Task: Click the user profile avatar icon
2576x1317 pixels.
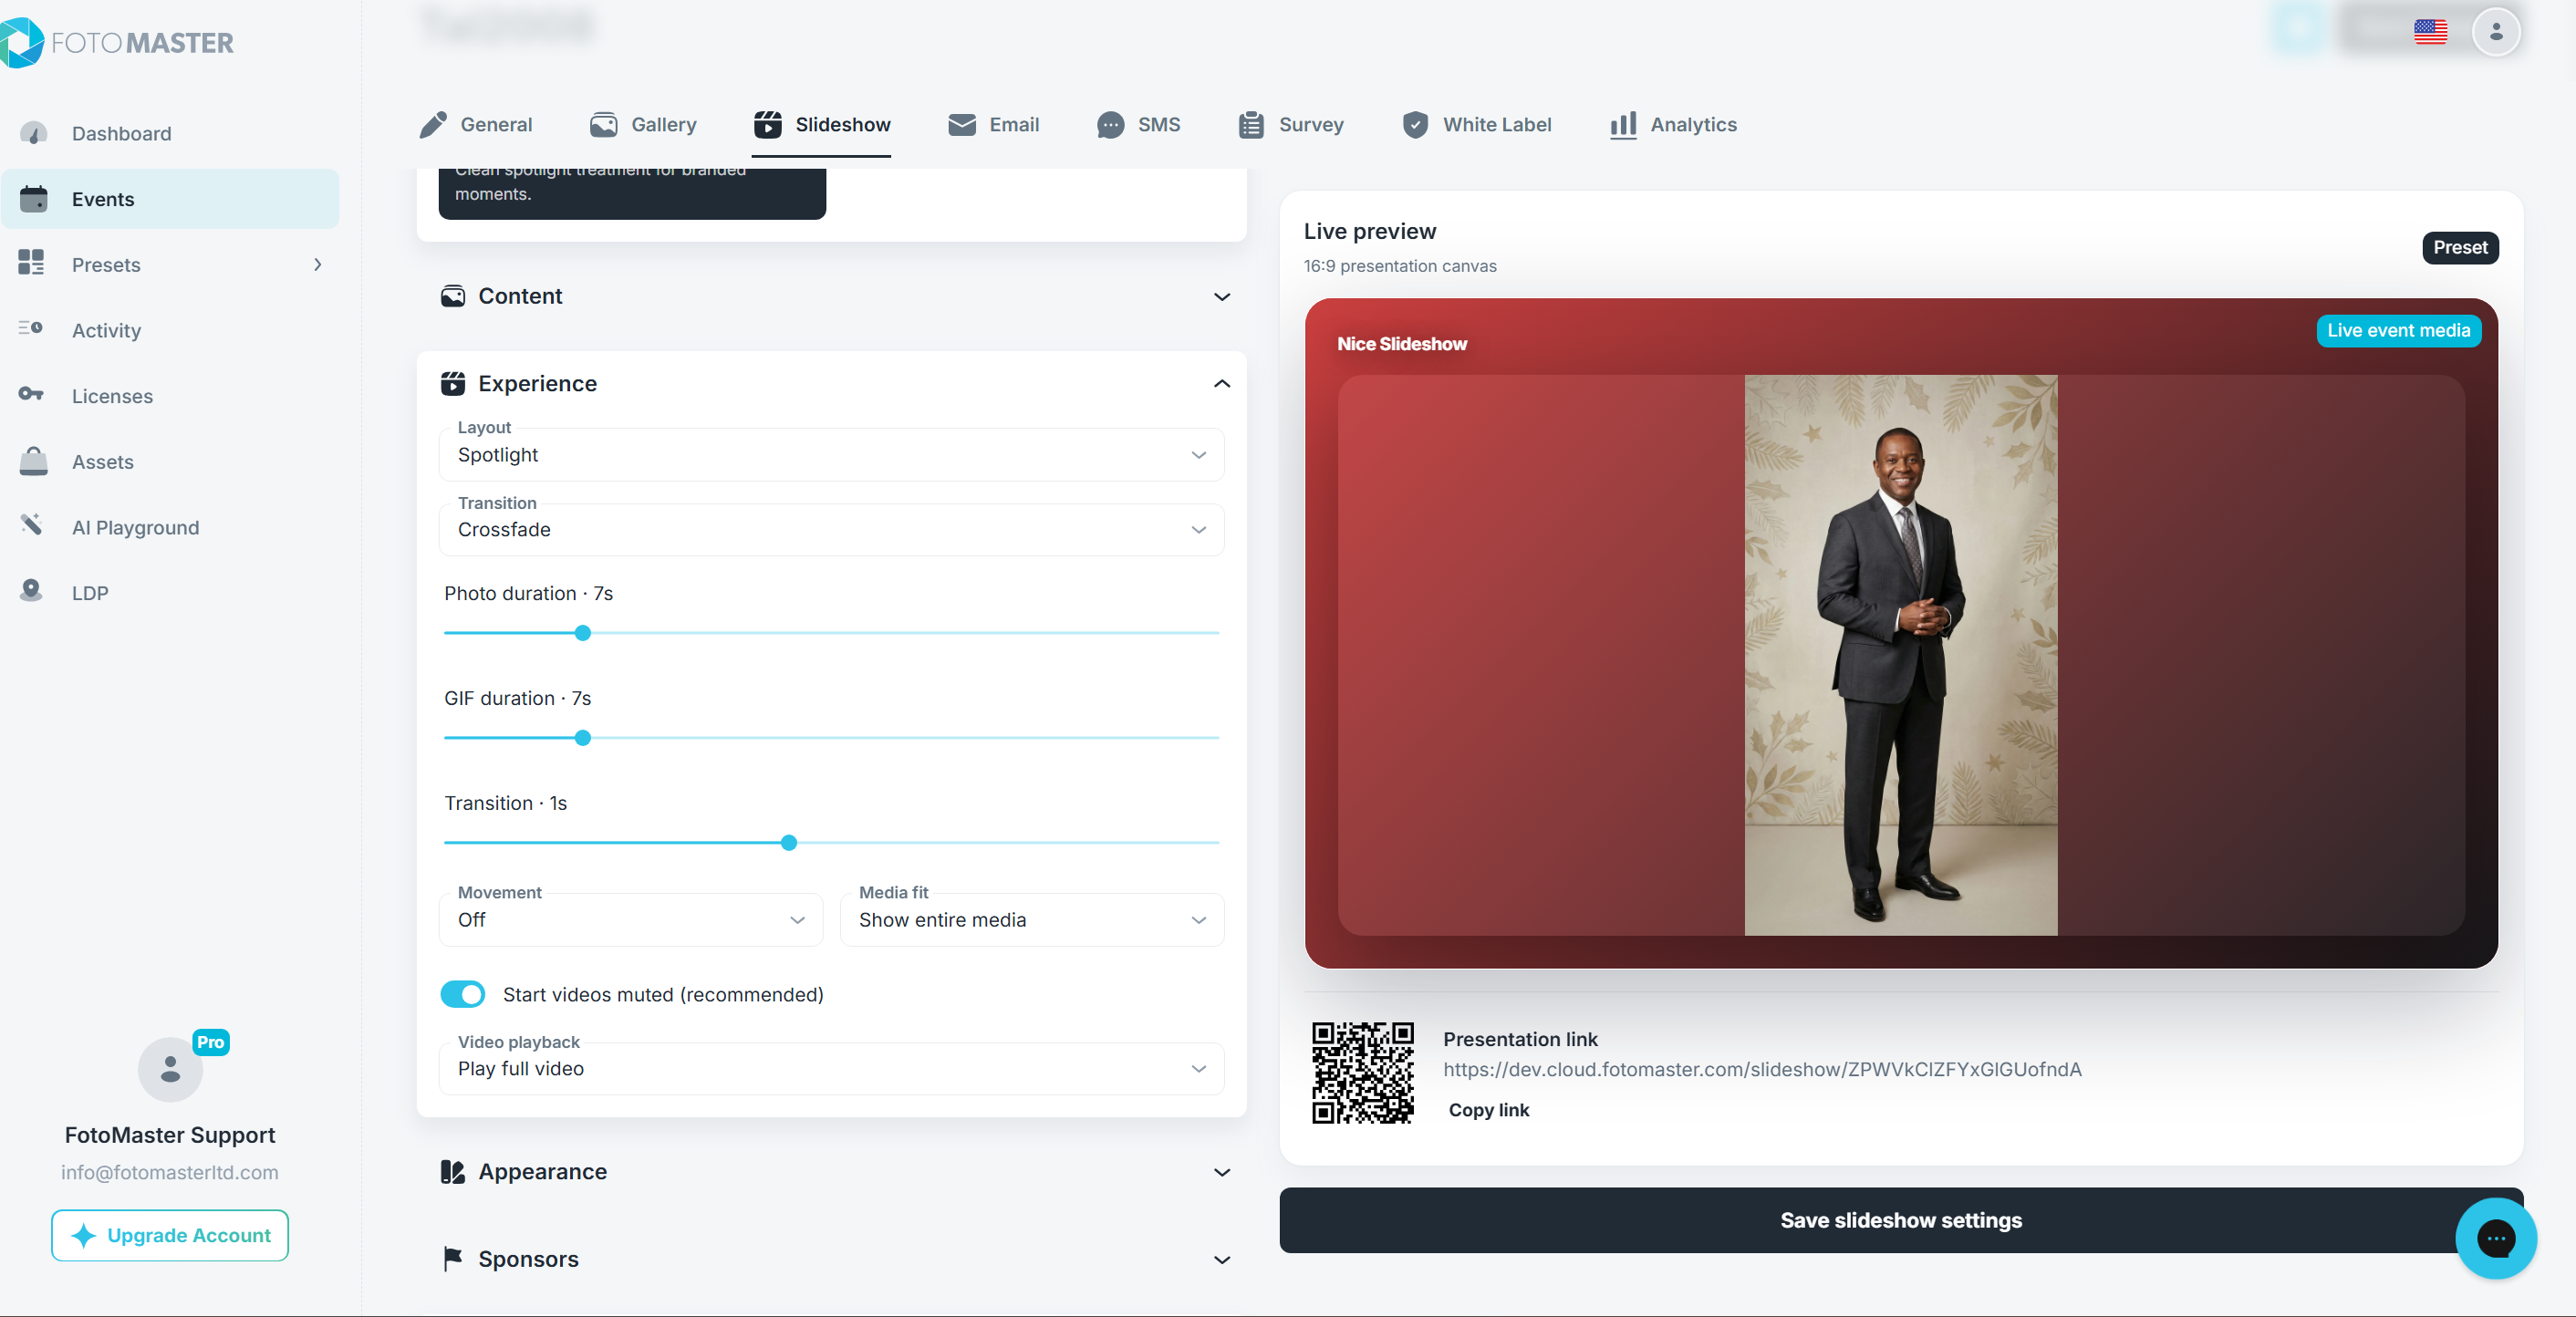Action: [2495, 32]
